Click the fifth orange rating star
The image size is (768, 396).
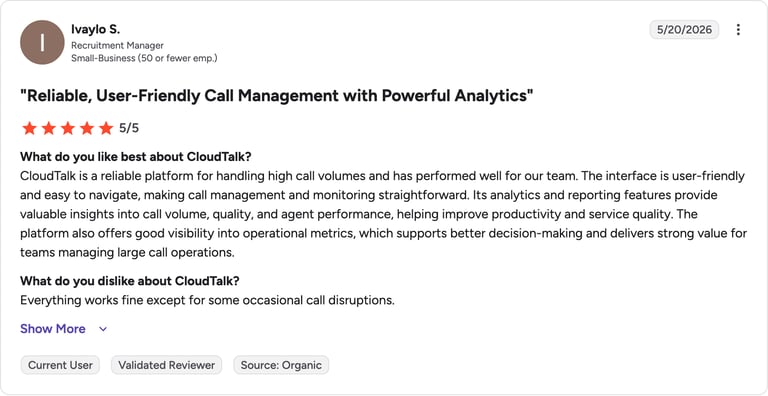point(106,128)
